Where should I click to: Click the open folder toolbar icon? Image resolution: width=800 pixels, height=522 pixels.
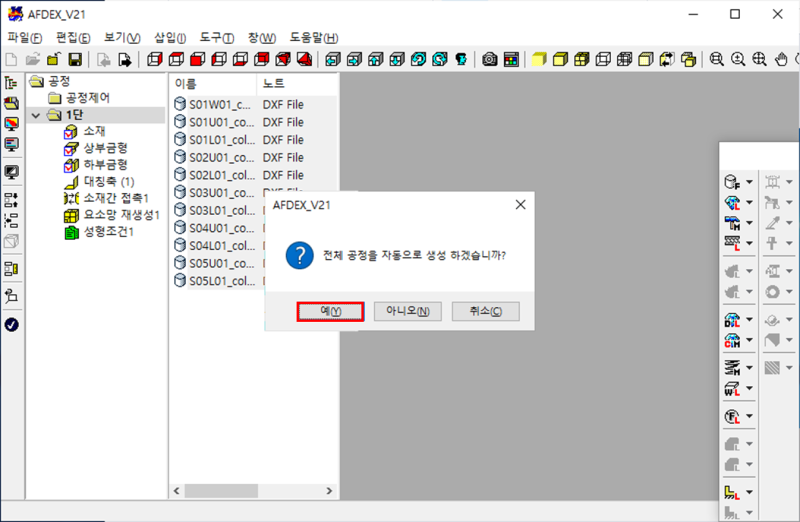pos(33,60)
